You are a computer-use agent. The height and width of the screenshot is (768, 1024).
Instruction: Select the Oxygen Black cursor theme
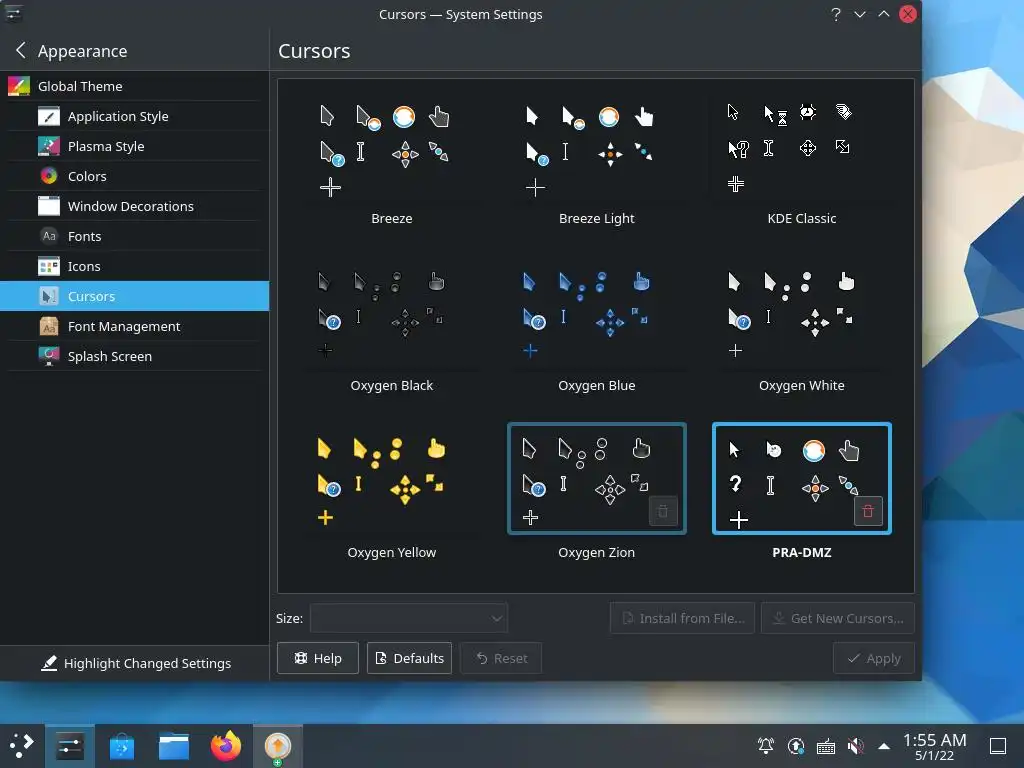click(x=391, y=329)
